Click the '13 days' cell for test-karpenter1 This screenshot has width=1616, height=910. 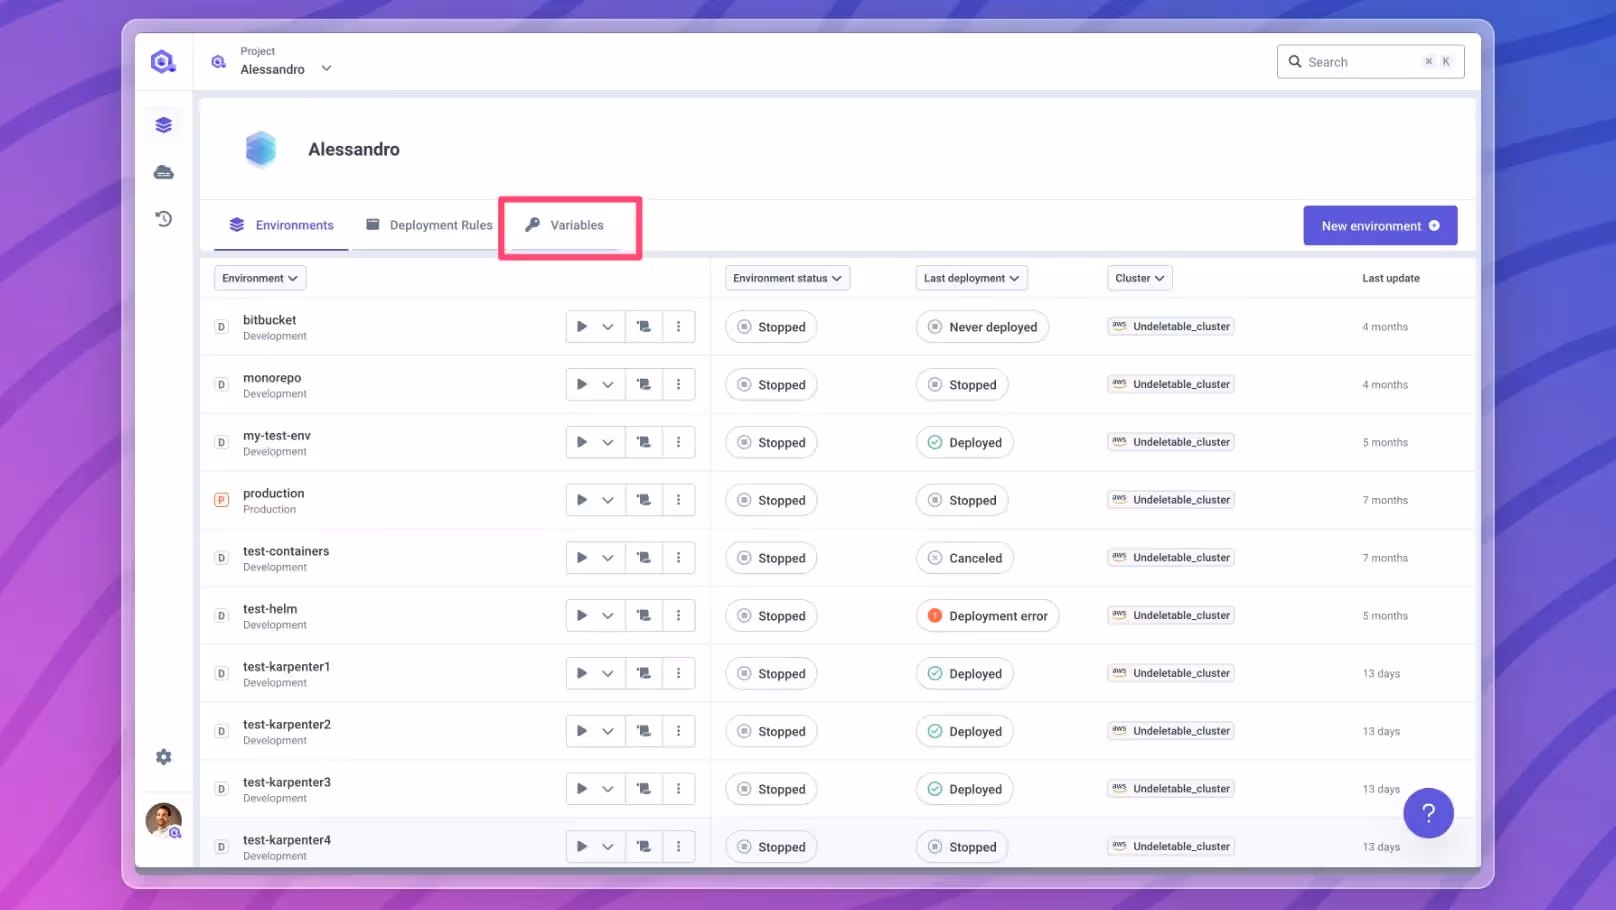click(x=1381, y=674)
